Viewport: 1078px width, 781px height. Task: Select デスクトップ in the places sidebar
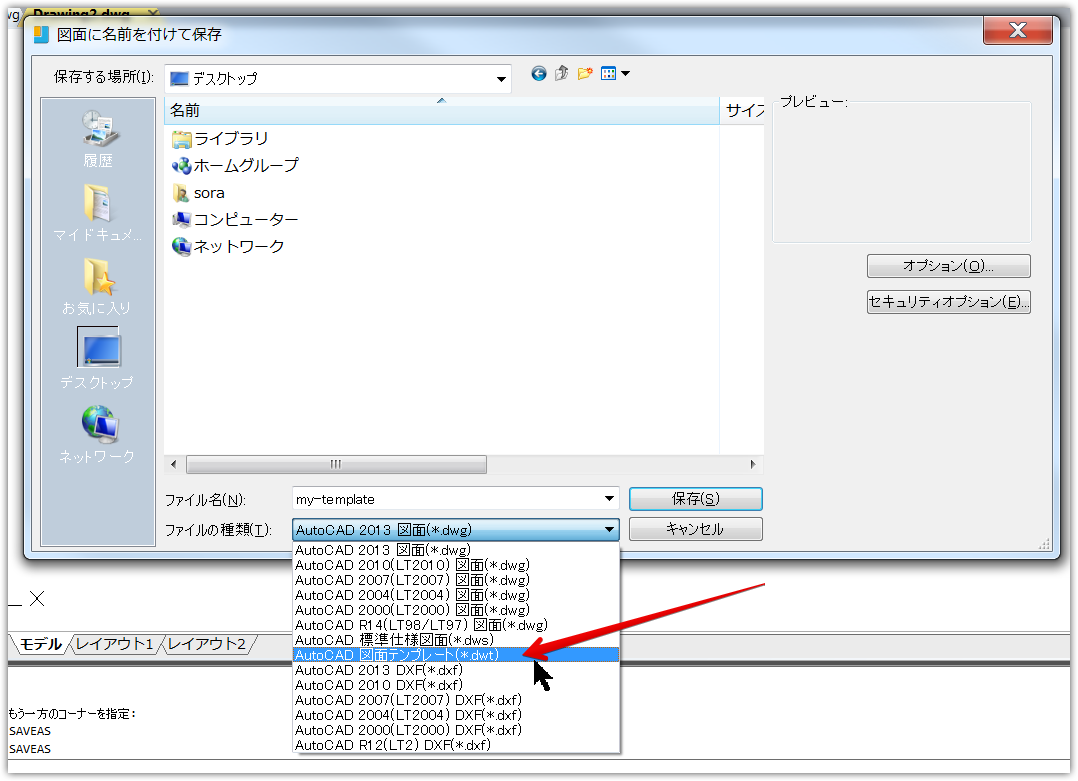(97, 358)
